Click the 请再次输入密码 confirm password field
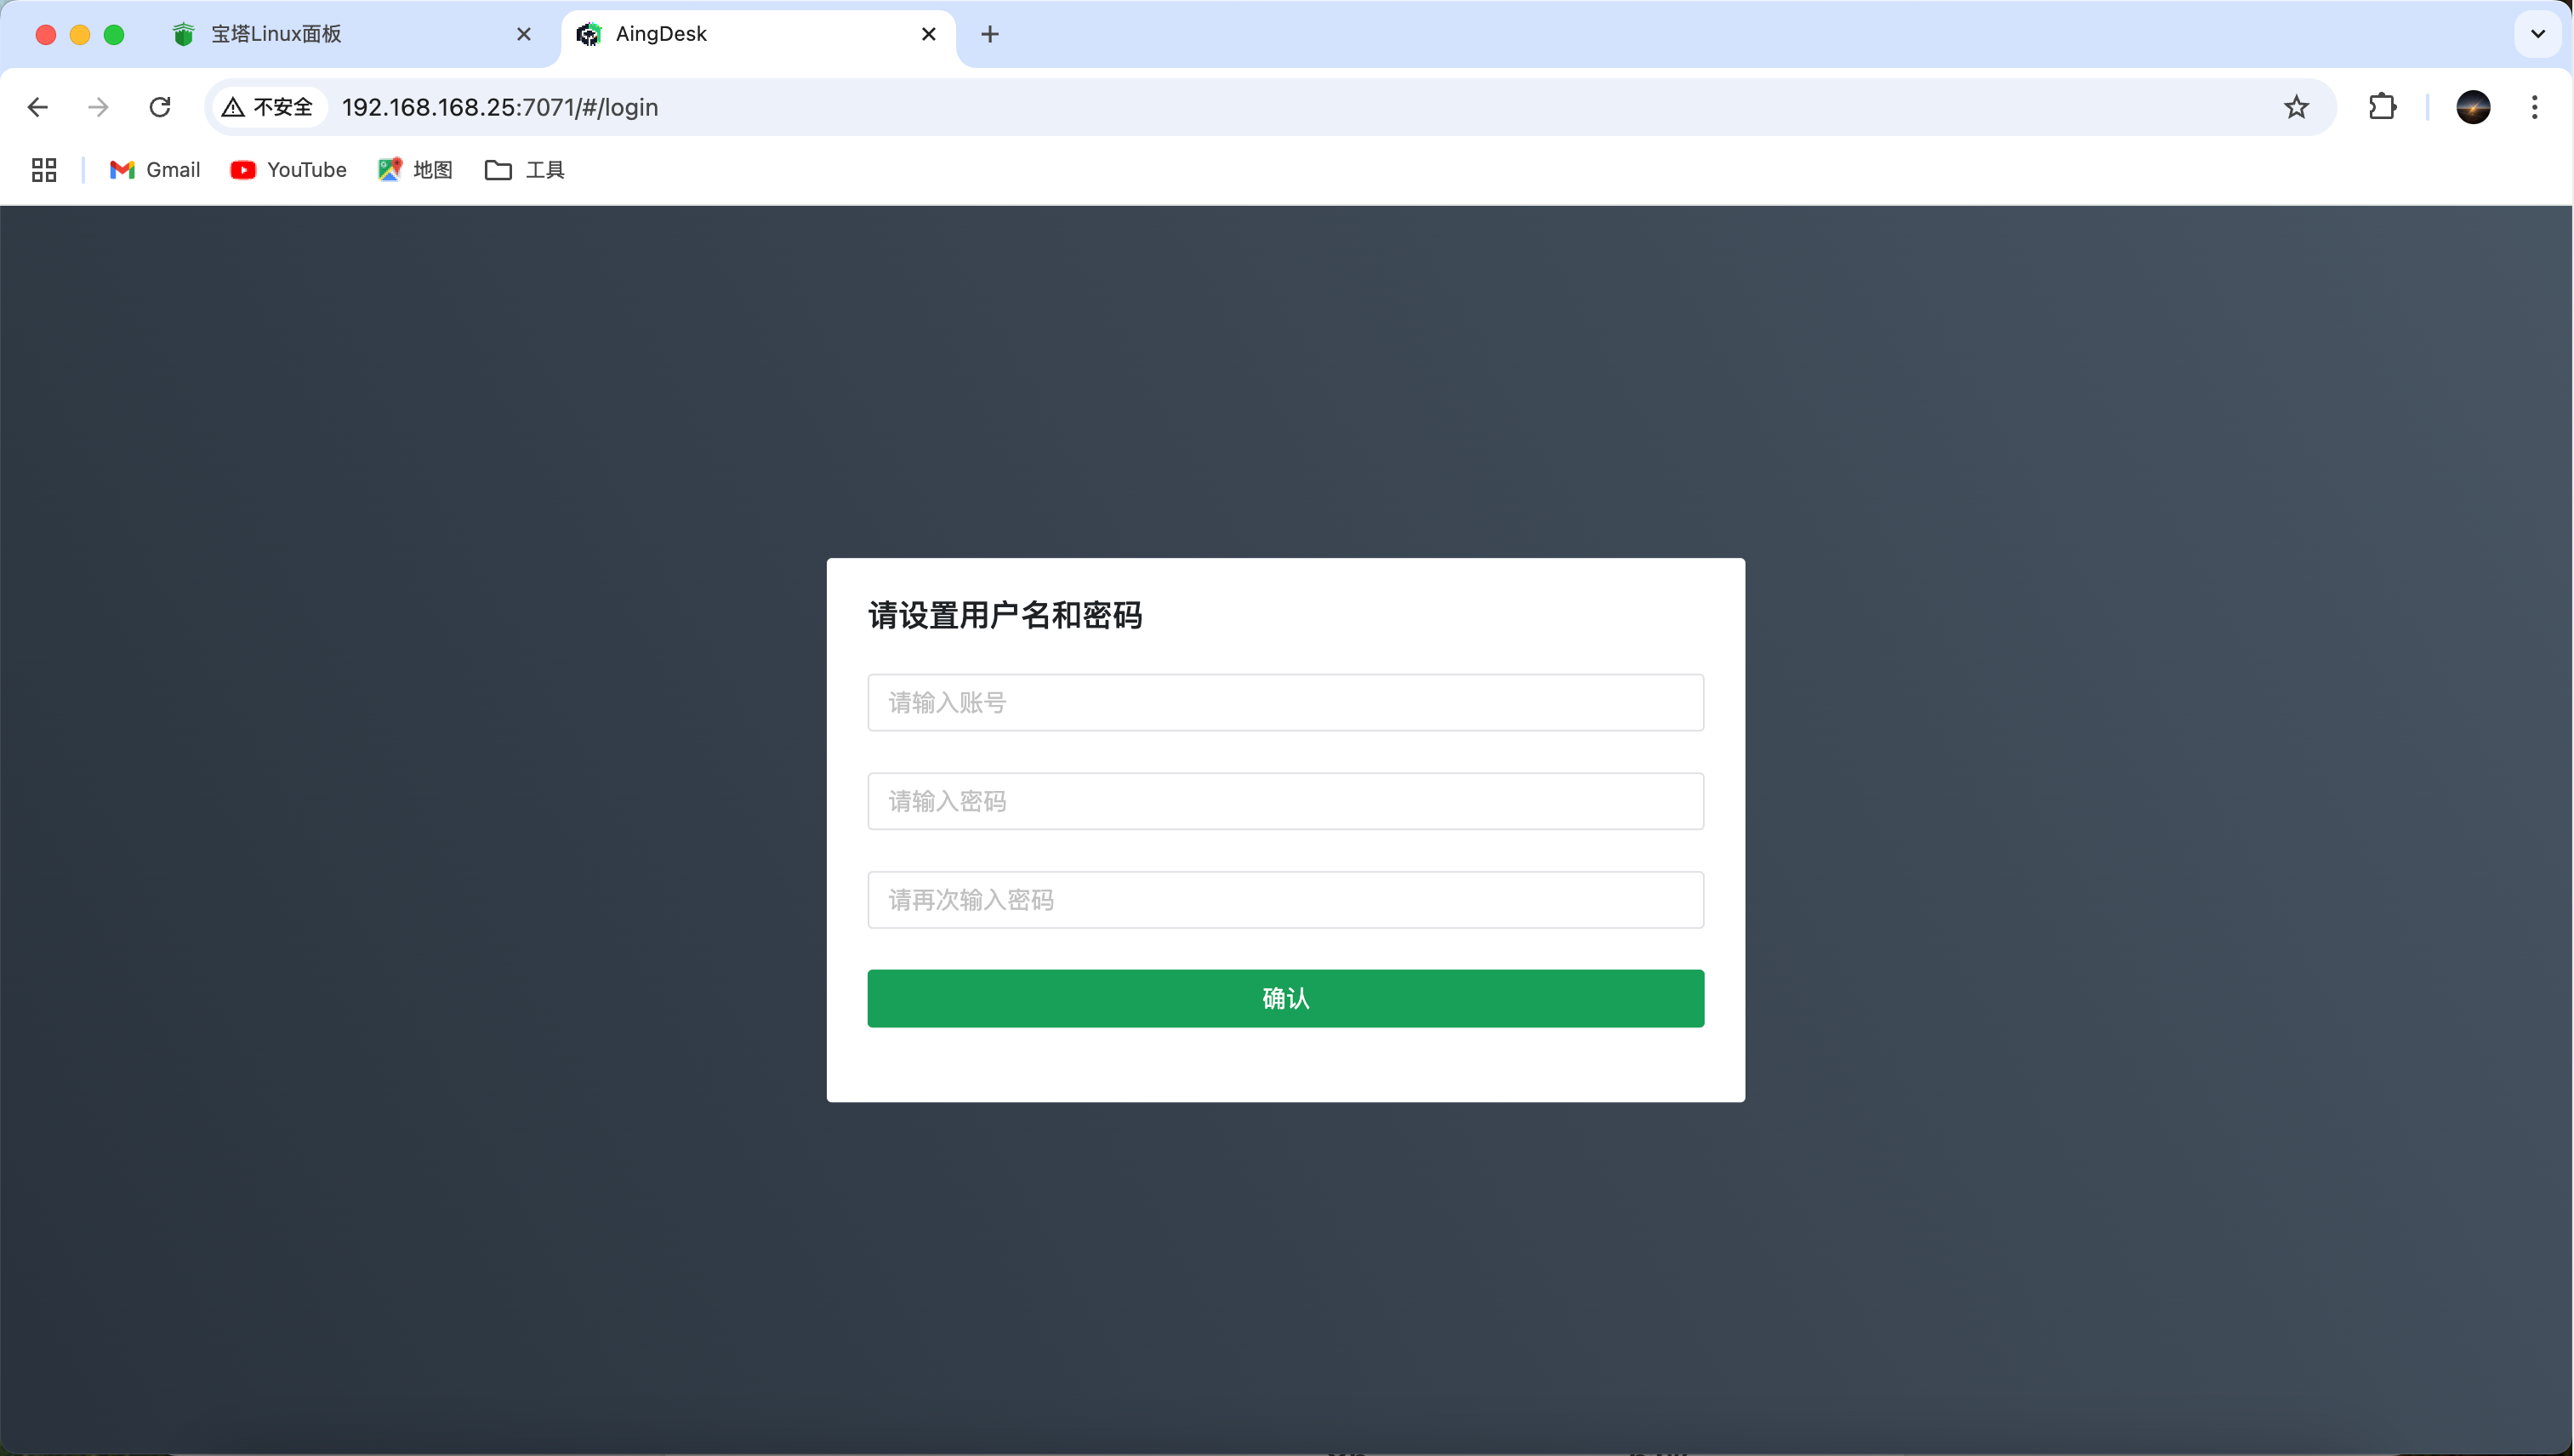The height and width of the screenshot is (1456, 2574). 1285,899
